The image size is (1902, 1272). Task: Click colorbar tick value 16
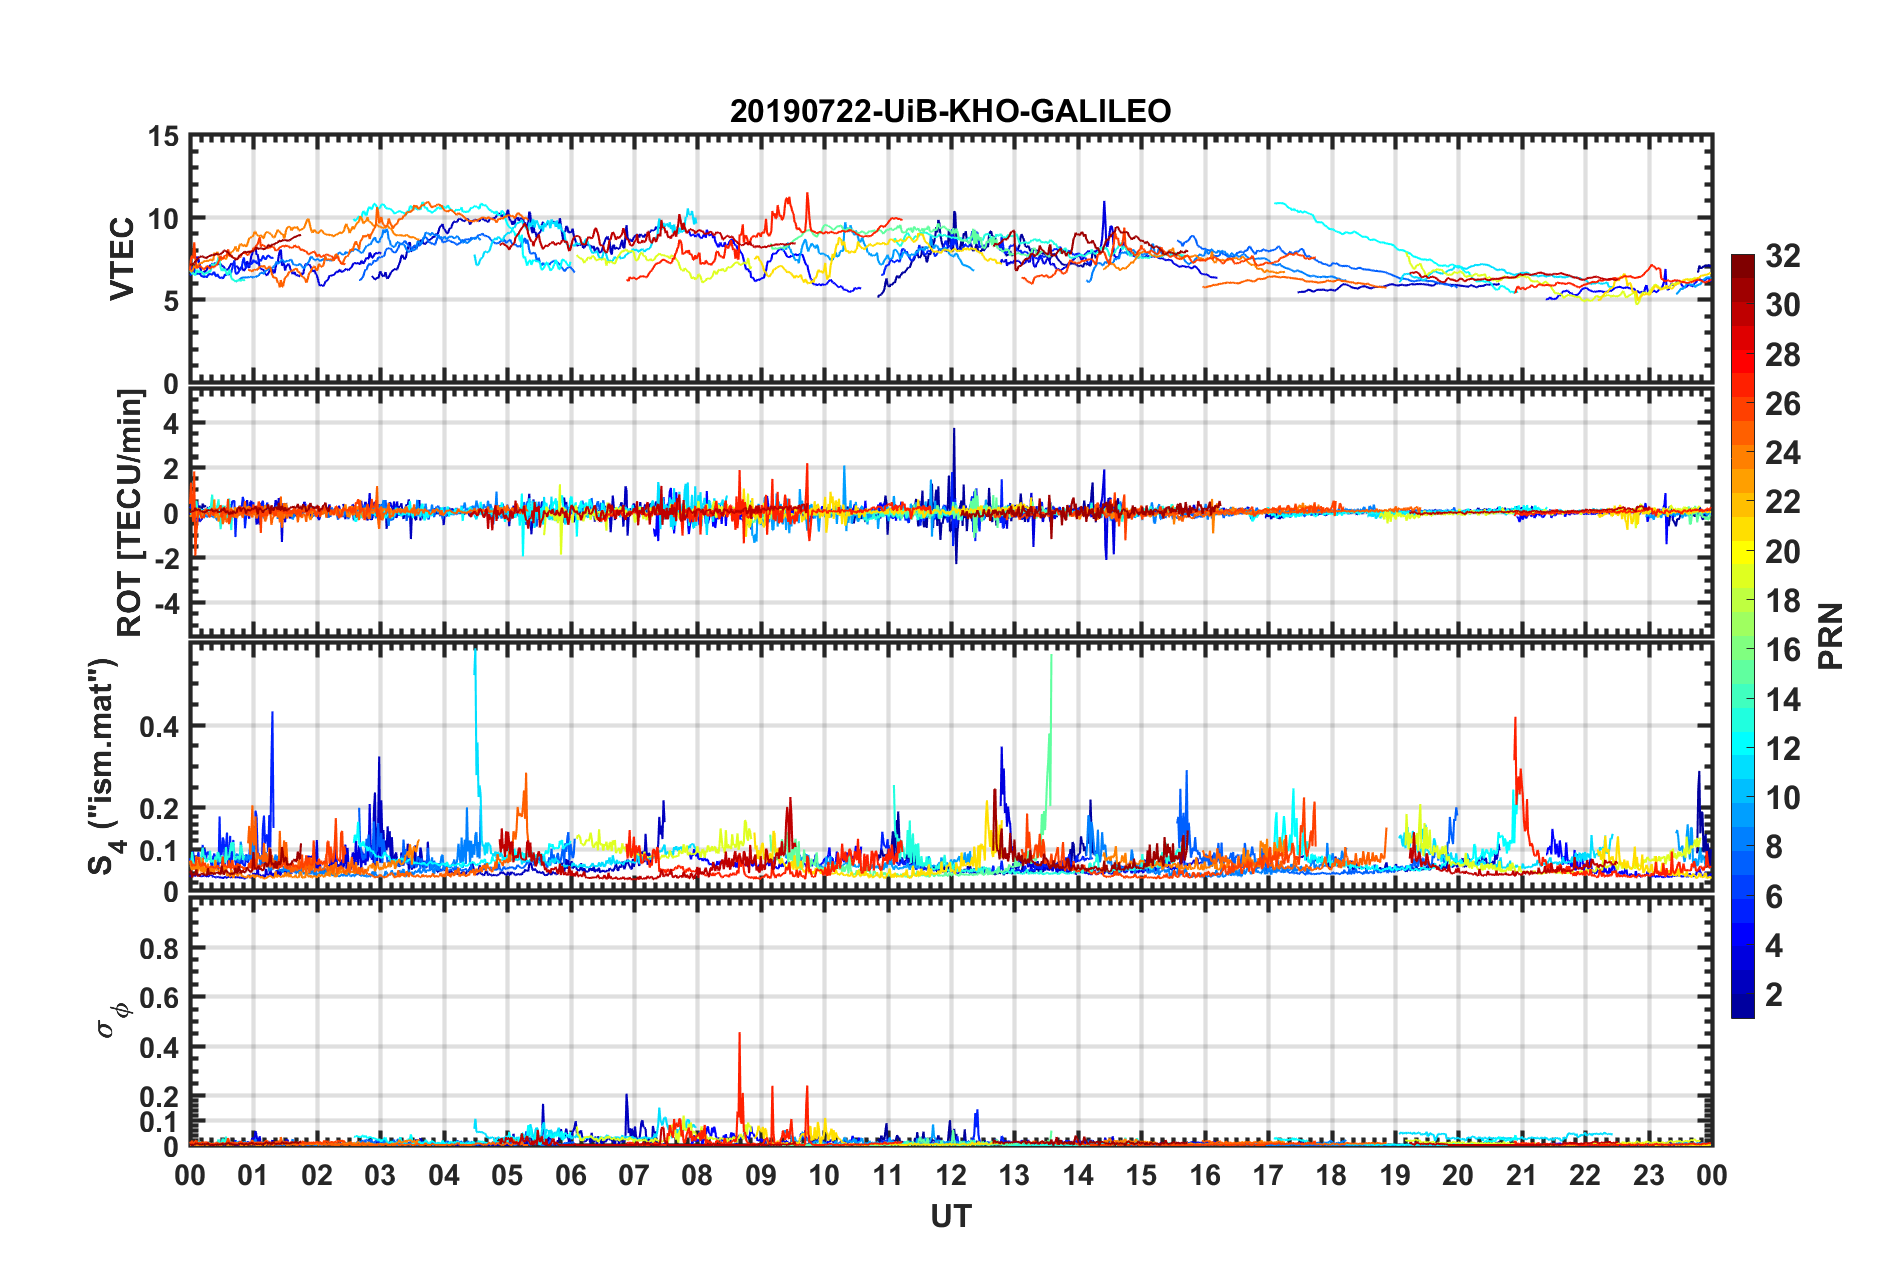click(1783, 650)
